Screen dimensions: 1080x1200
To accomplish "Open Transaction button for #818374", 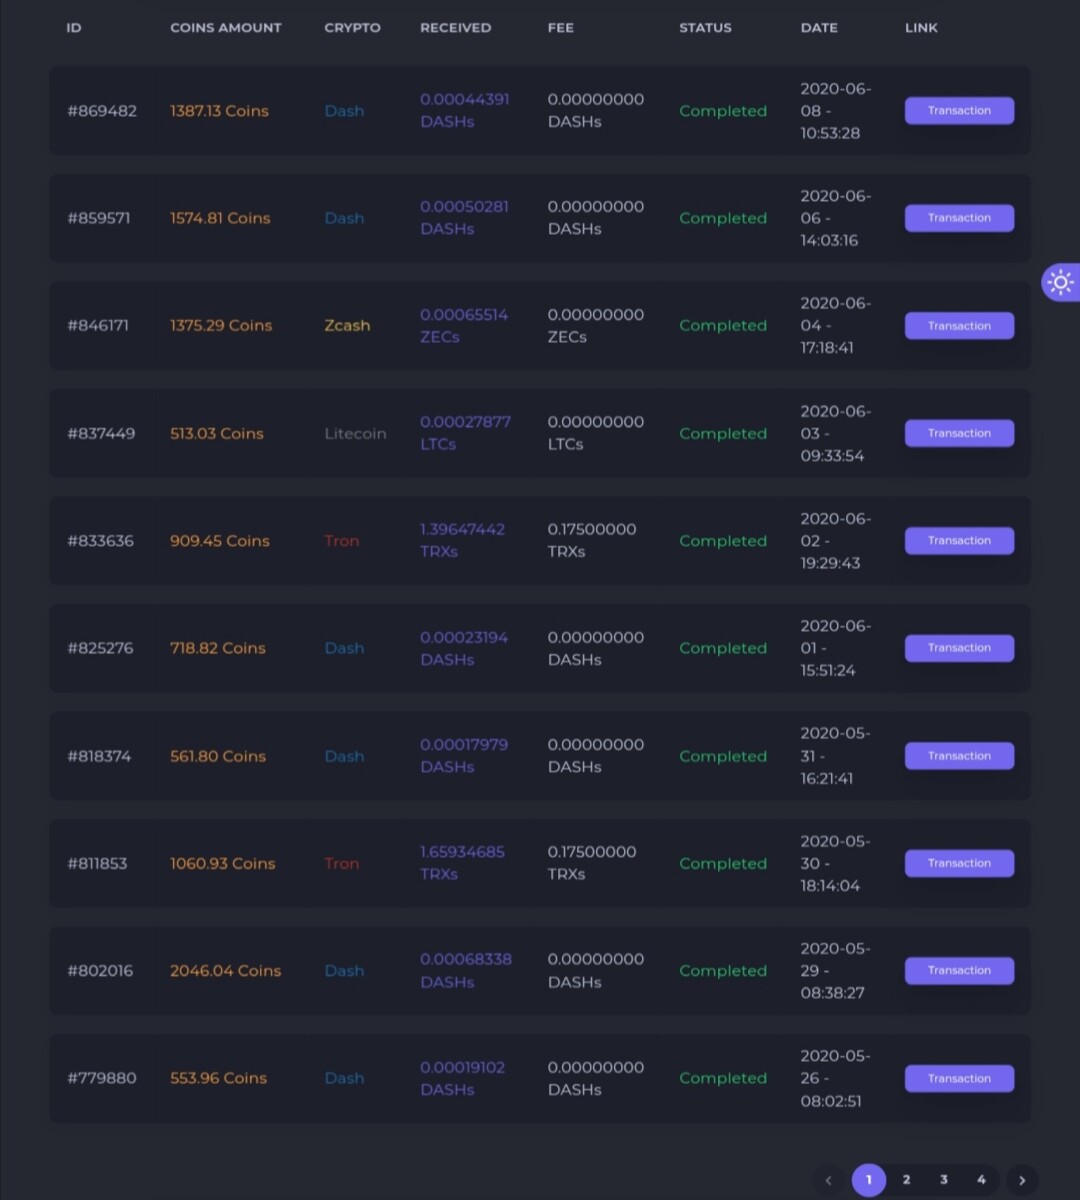I will pyautogui.click(x=959, y=756).
